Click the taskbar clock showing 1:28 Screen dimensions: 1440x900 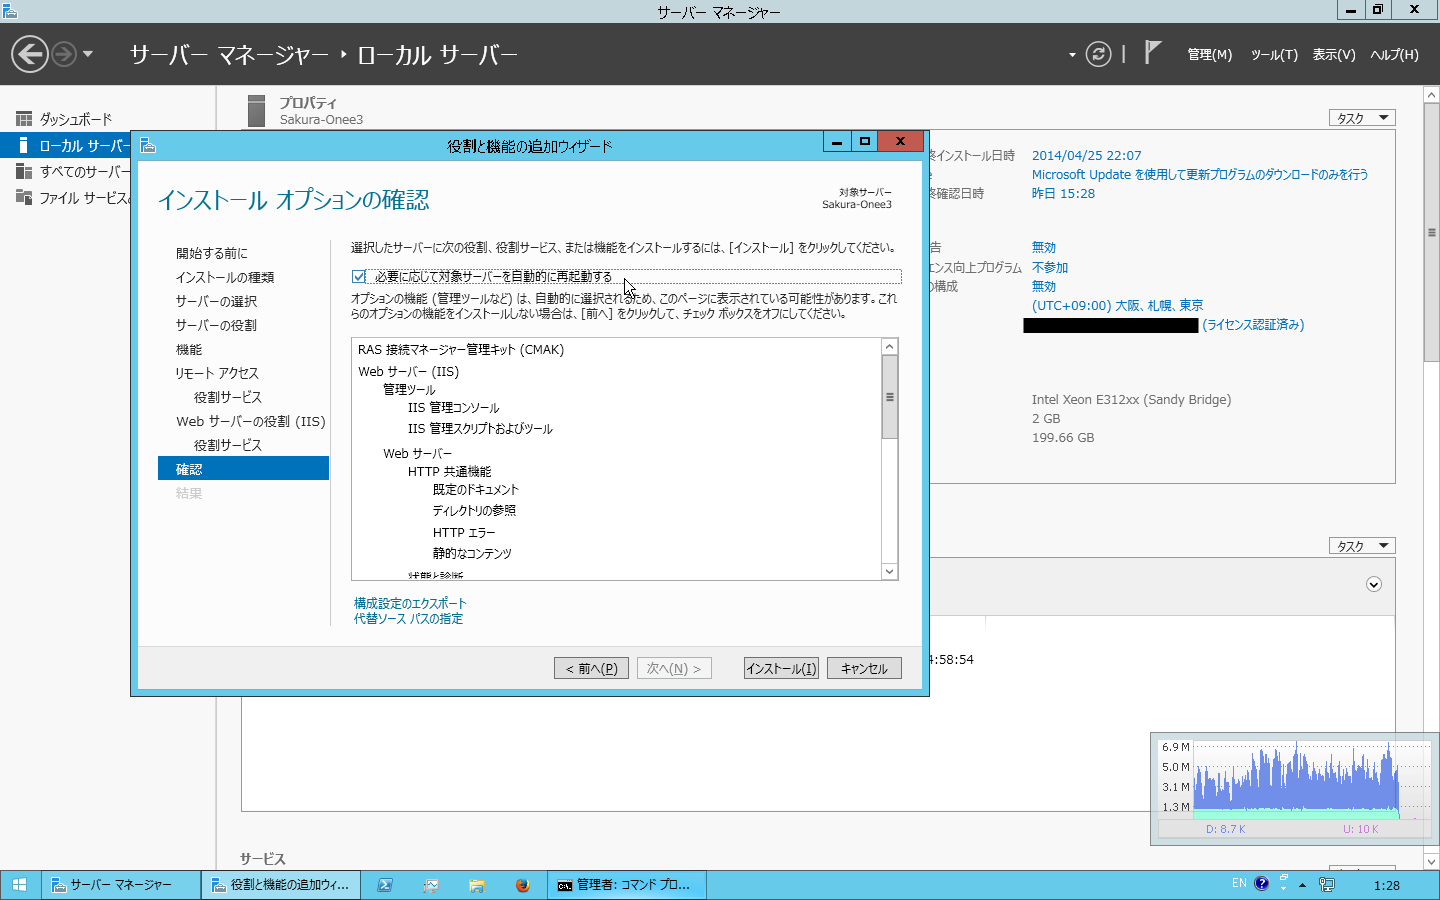[x=1387, y=885]
